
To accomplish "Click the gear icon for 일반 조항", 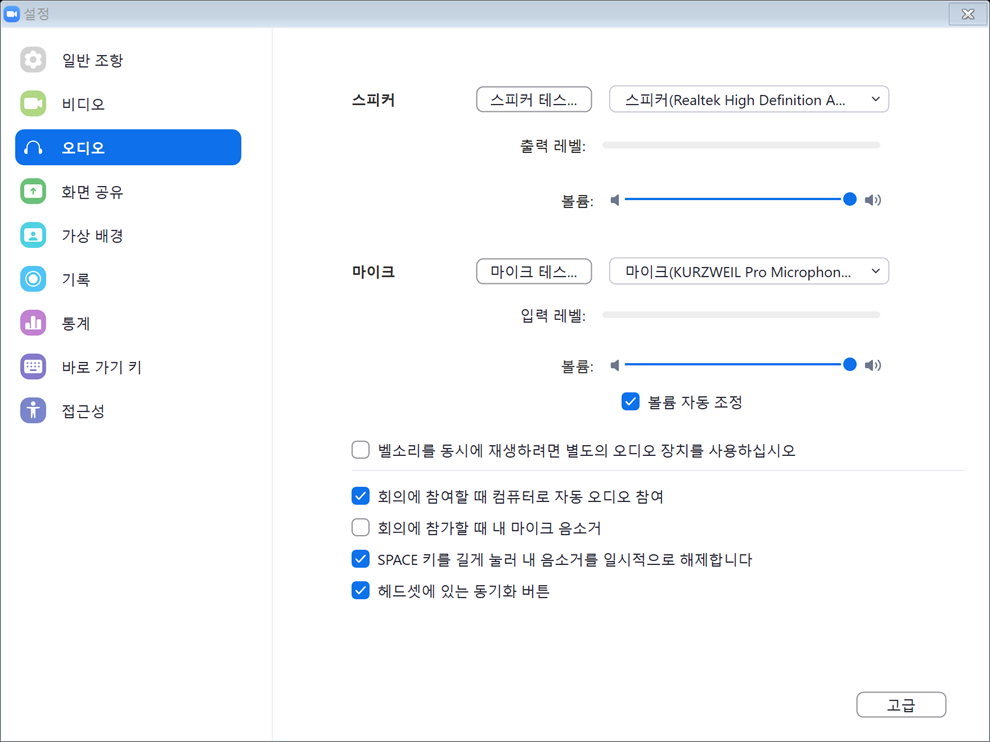I will click(33, 60).
